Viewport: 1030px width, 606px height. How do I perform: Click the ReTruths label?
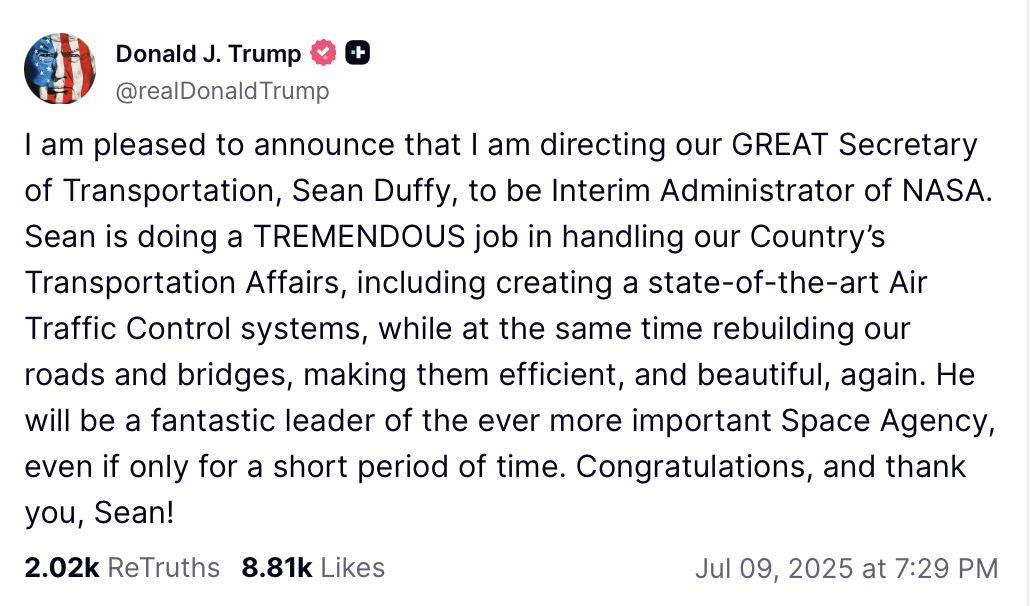164,568
